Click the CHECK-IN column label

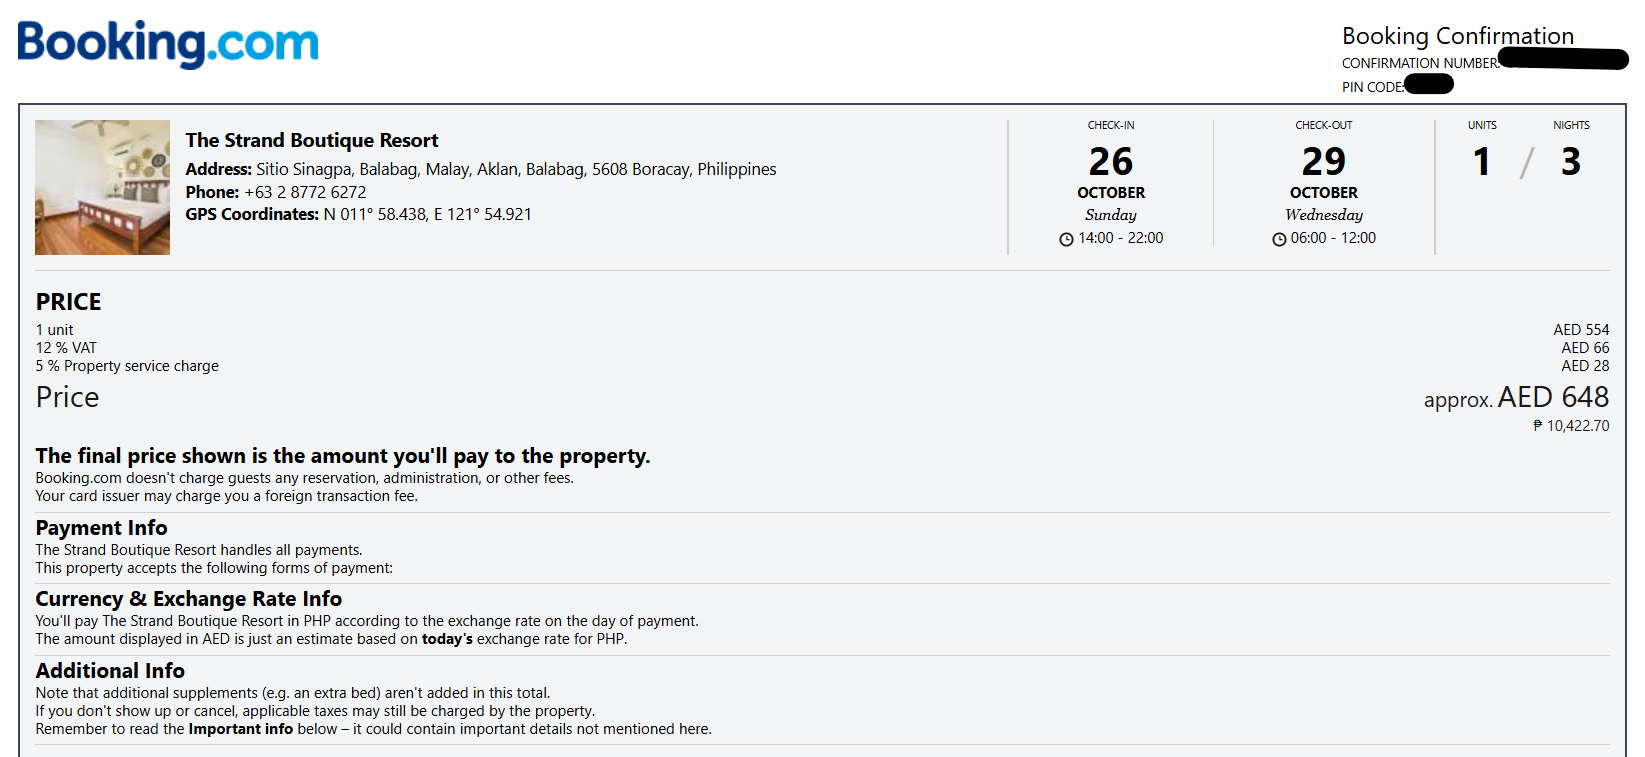click(x=1111, y=126)
